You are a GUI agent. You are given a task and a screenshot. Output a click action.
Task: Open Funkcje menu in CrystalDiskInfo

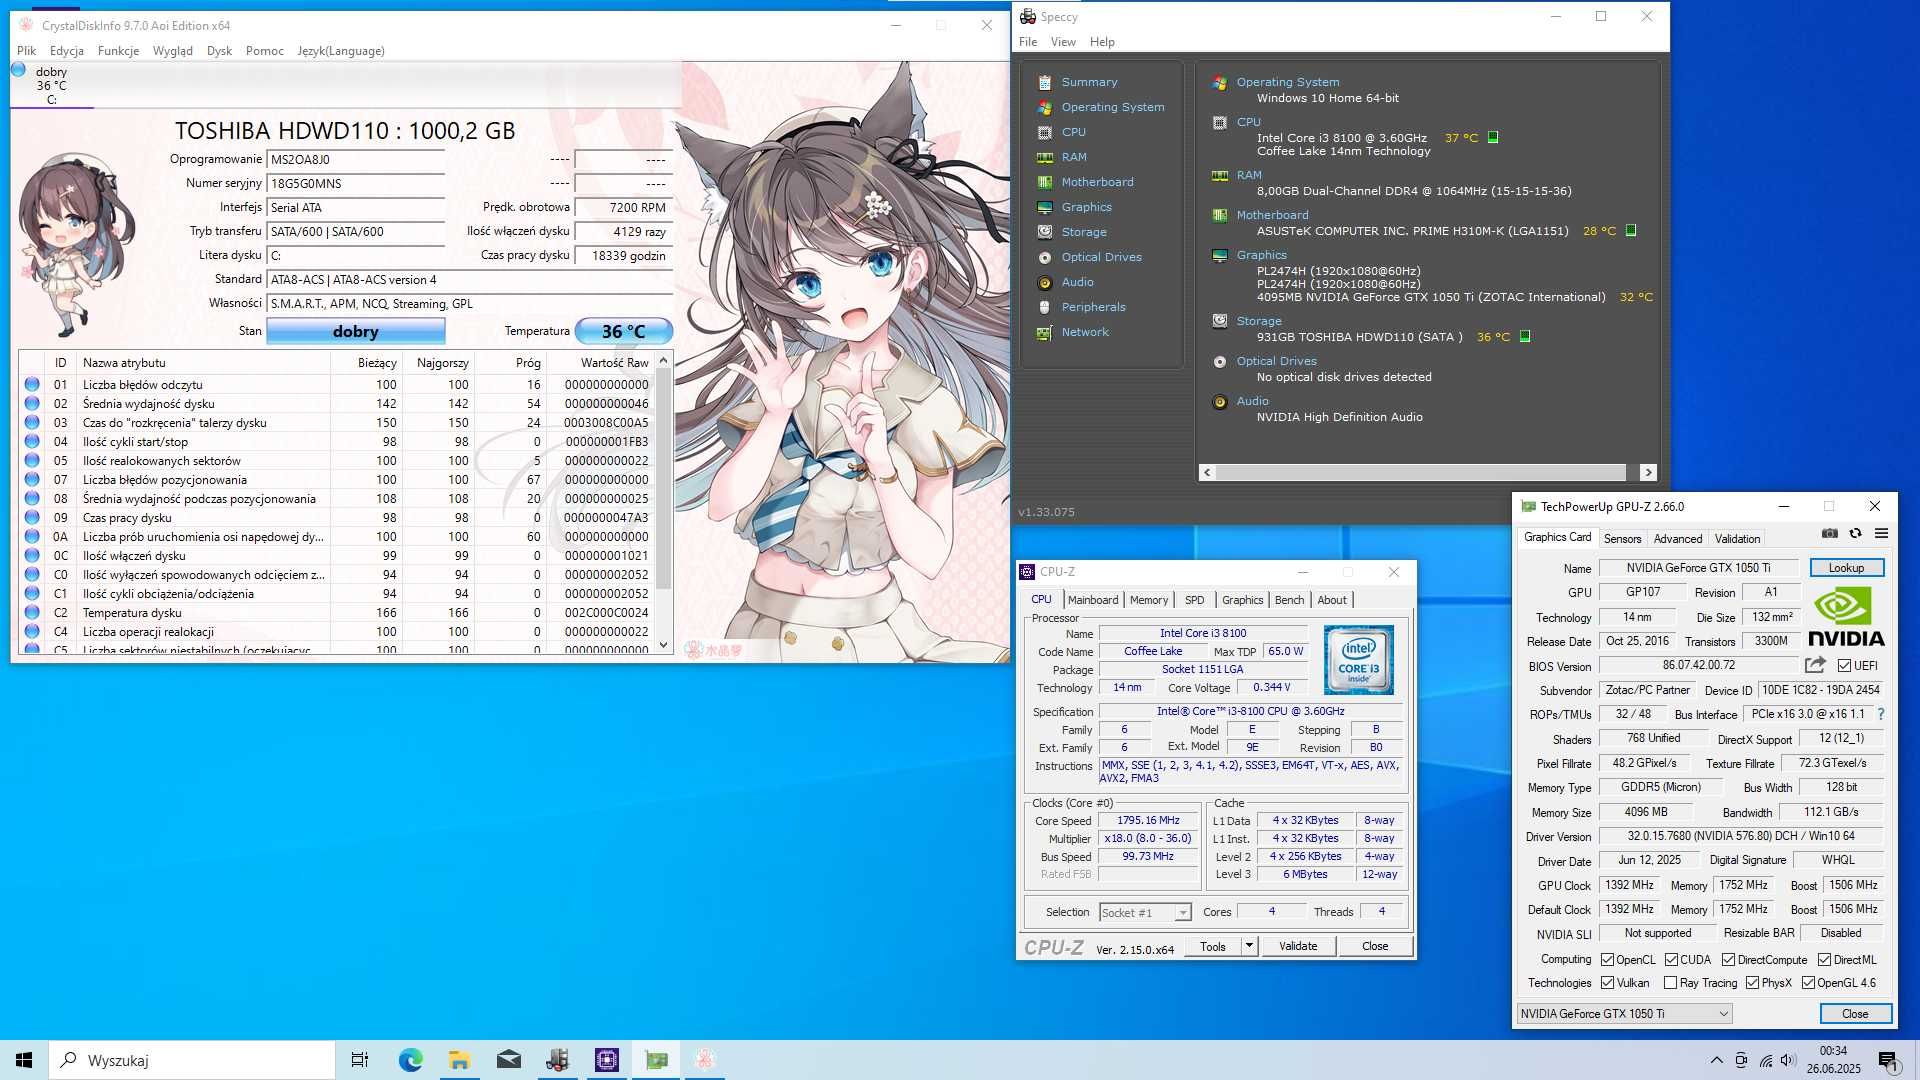click(x=118, y=51)
